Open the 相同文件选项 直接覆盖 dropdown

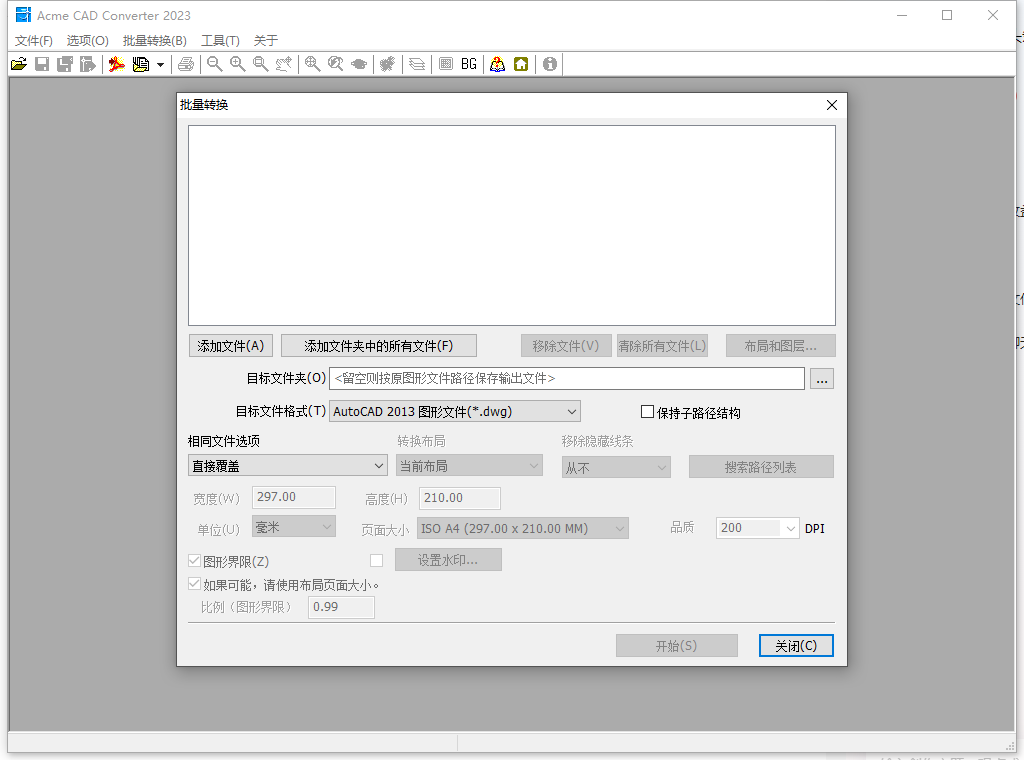[287, 466]
